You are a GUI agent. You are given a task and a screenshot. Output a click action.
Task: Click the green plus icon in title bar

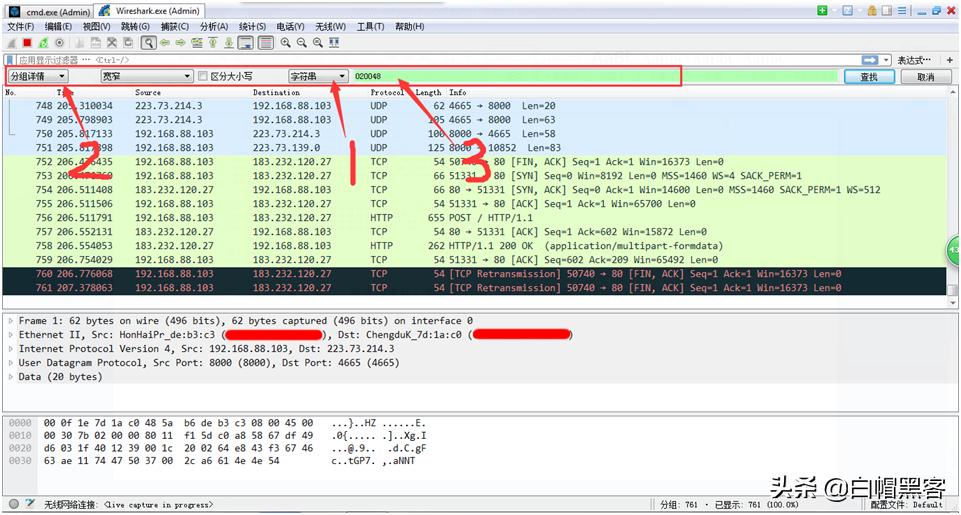(822, 10)
